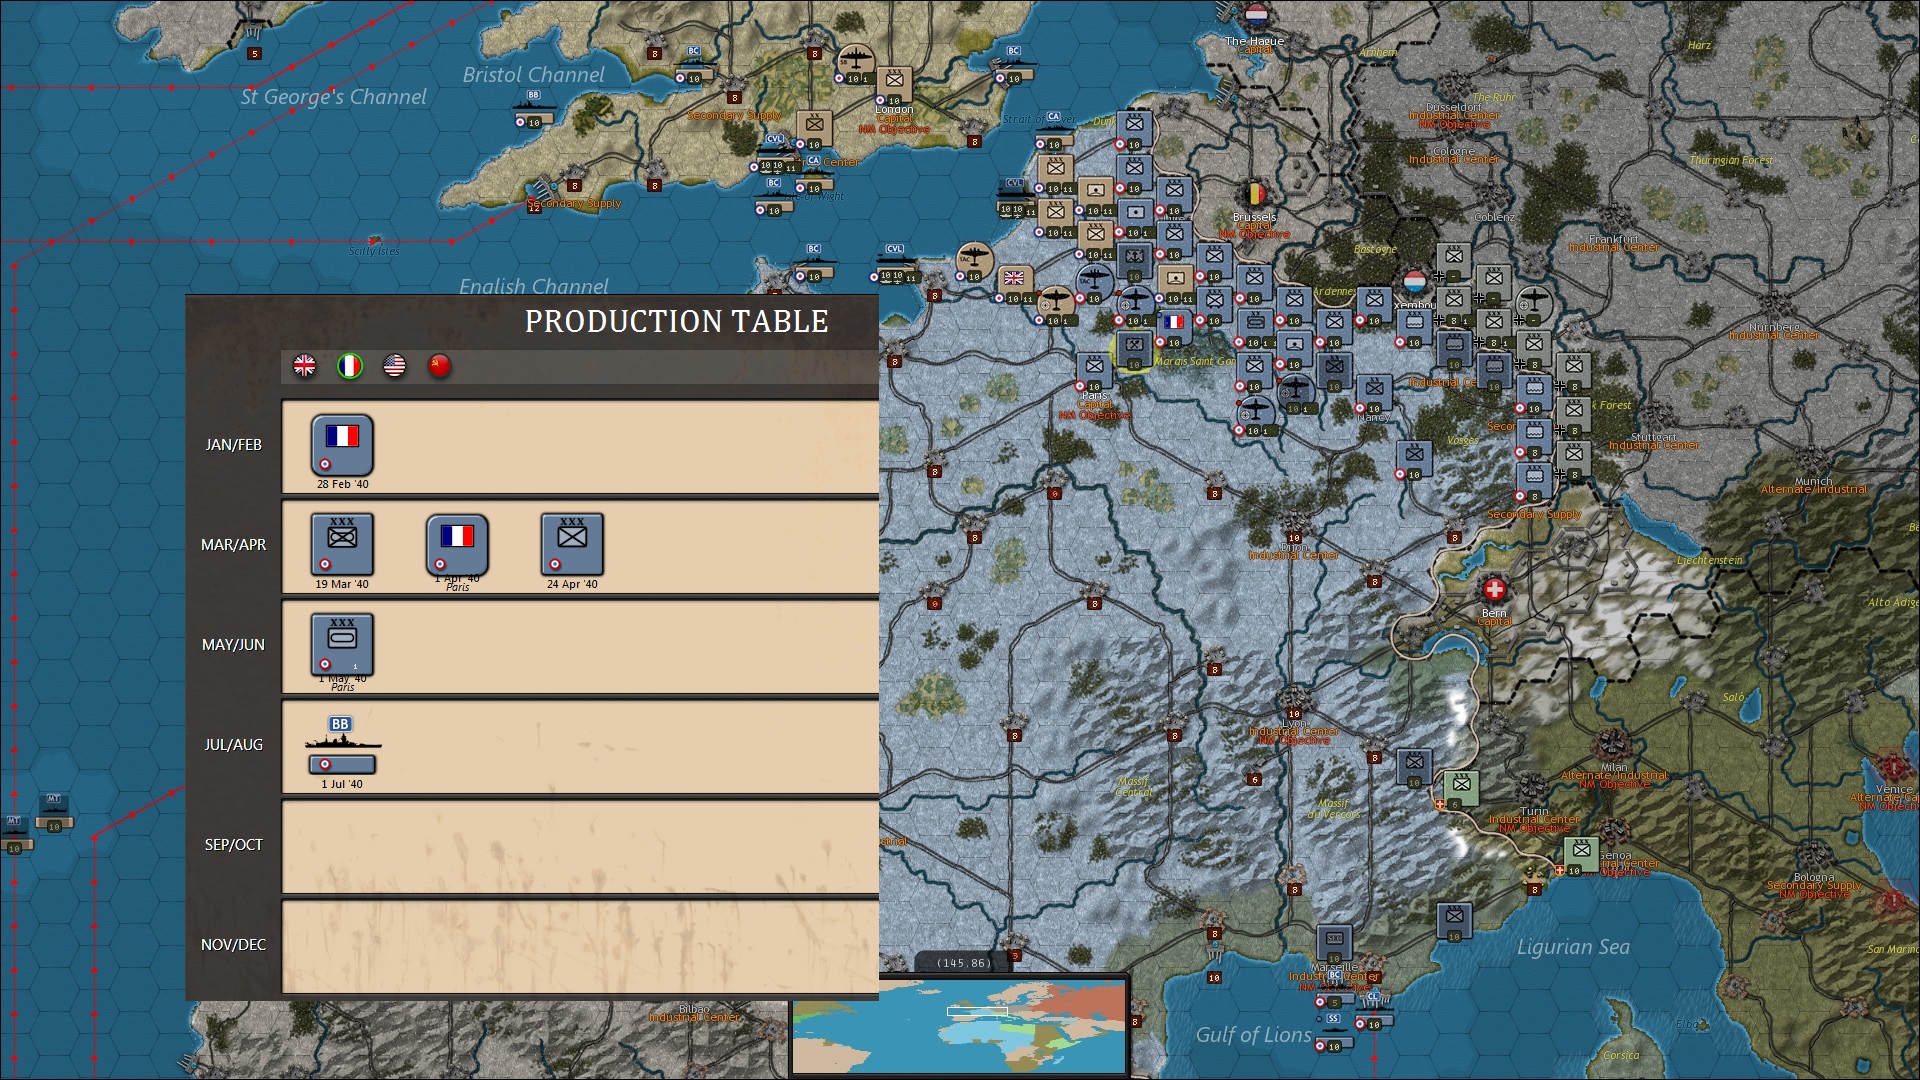Click the empty SEP/OCT production row
The height and width of the screenshot is (1080, 1920).
click(x=581, y=845)
